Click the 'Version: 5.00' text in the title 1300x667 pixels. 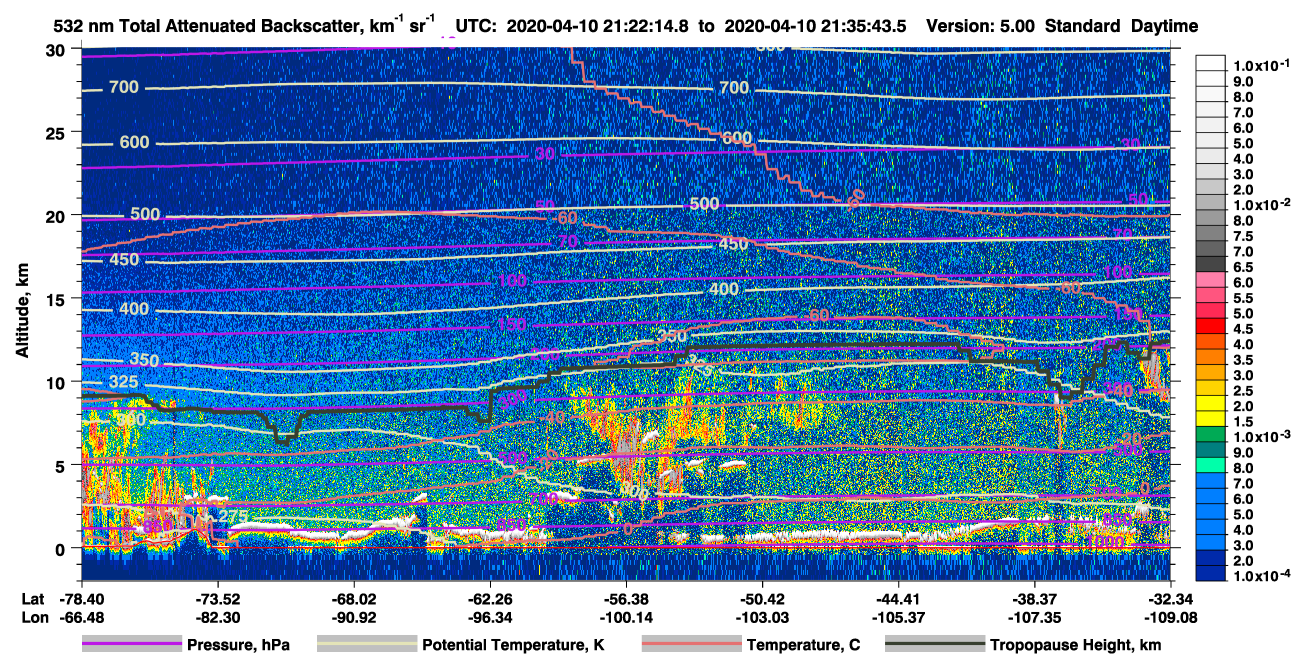[982, 26]
